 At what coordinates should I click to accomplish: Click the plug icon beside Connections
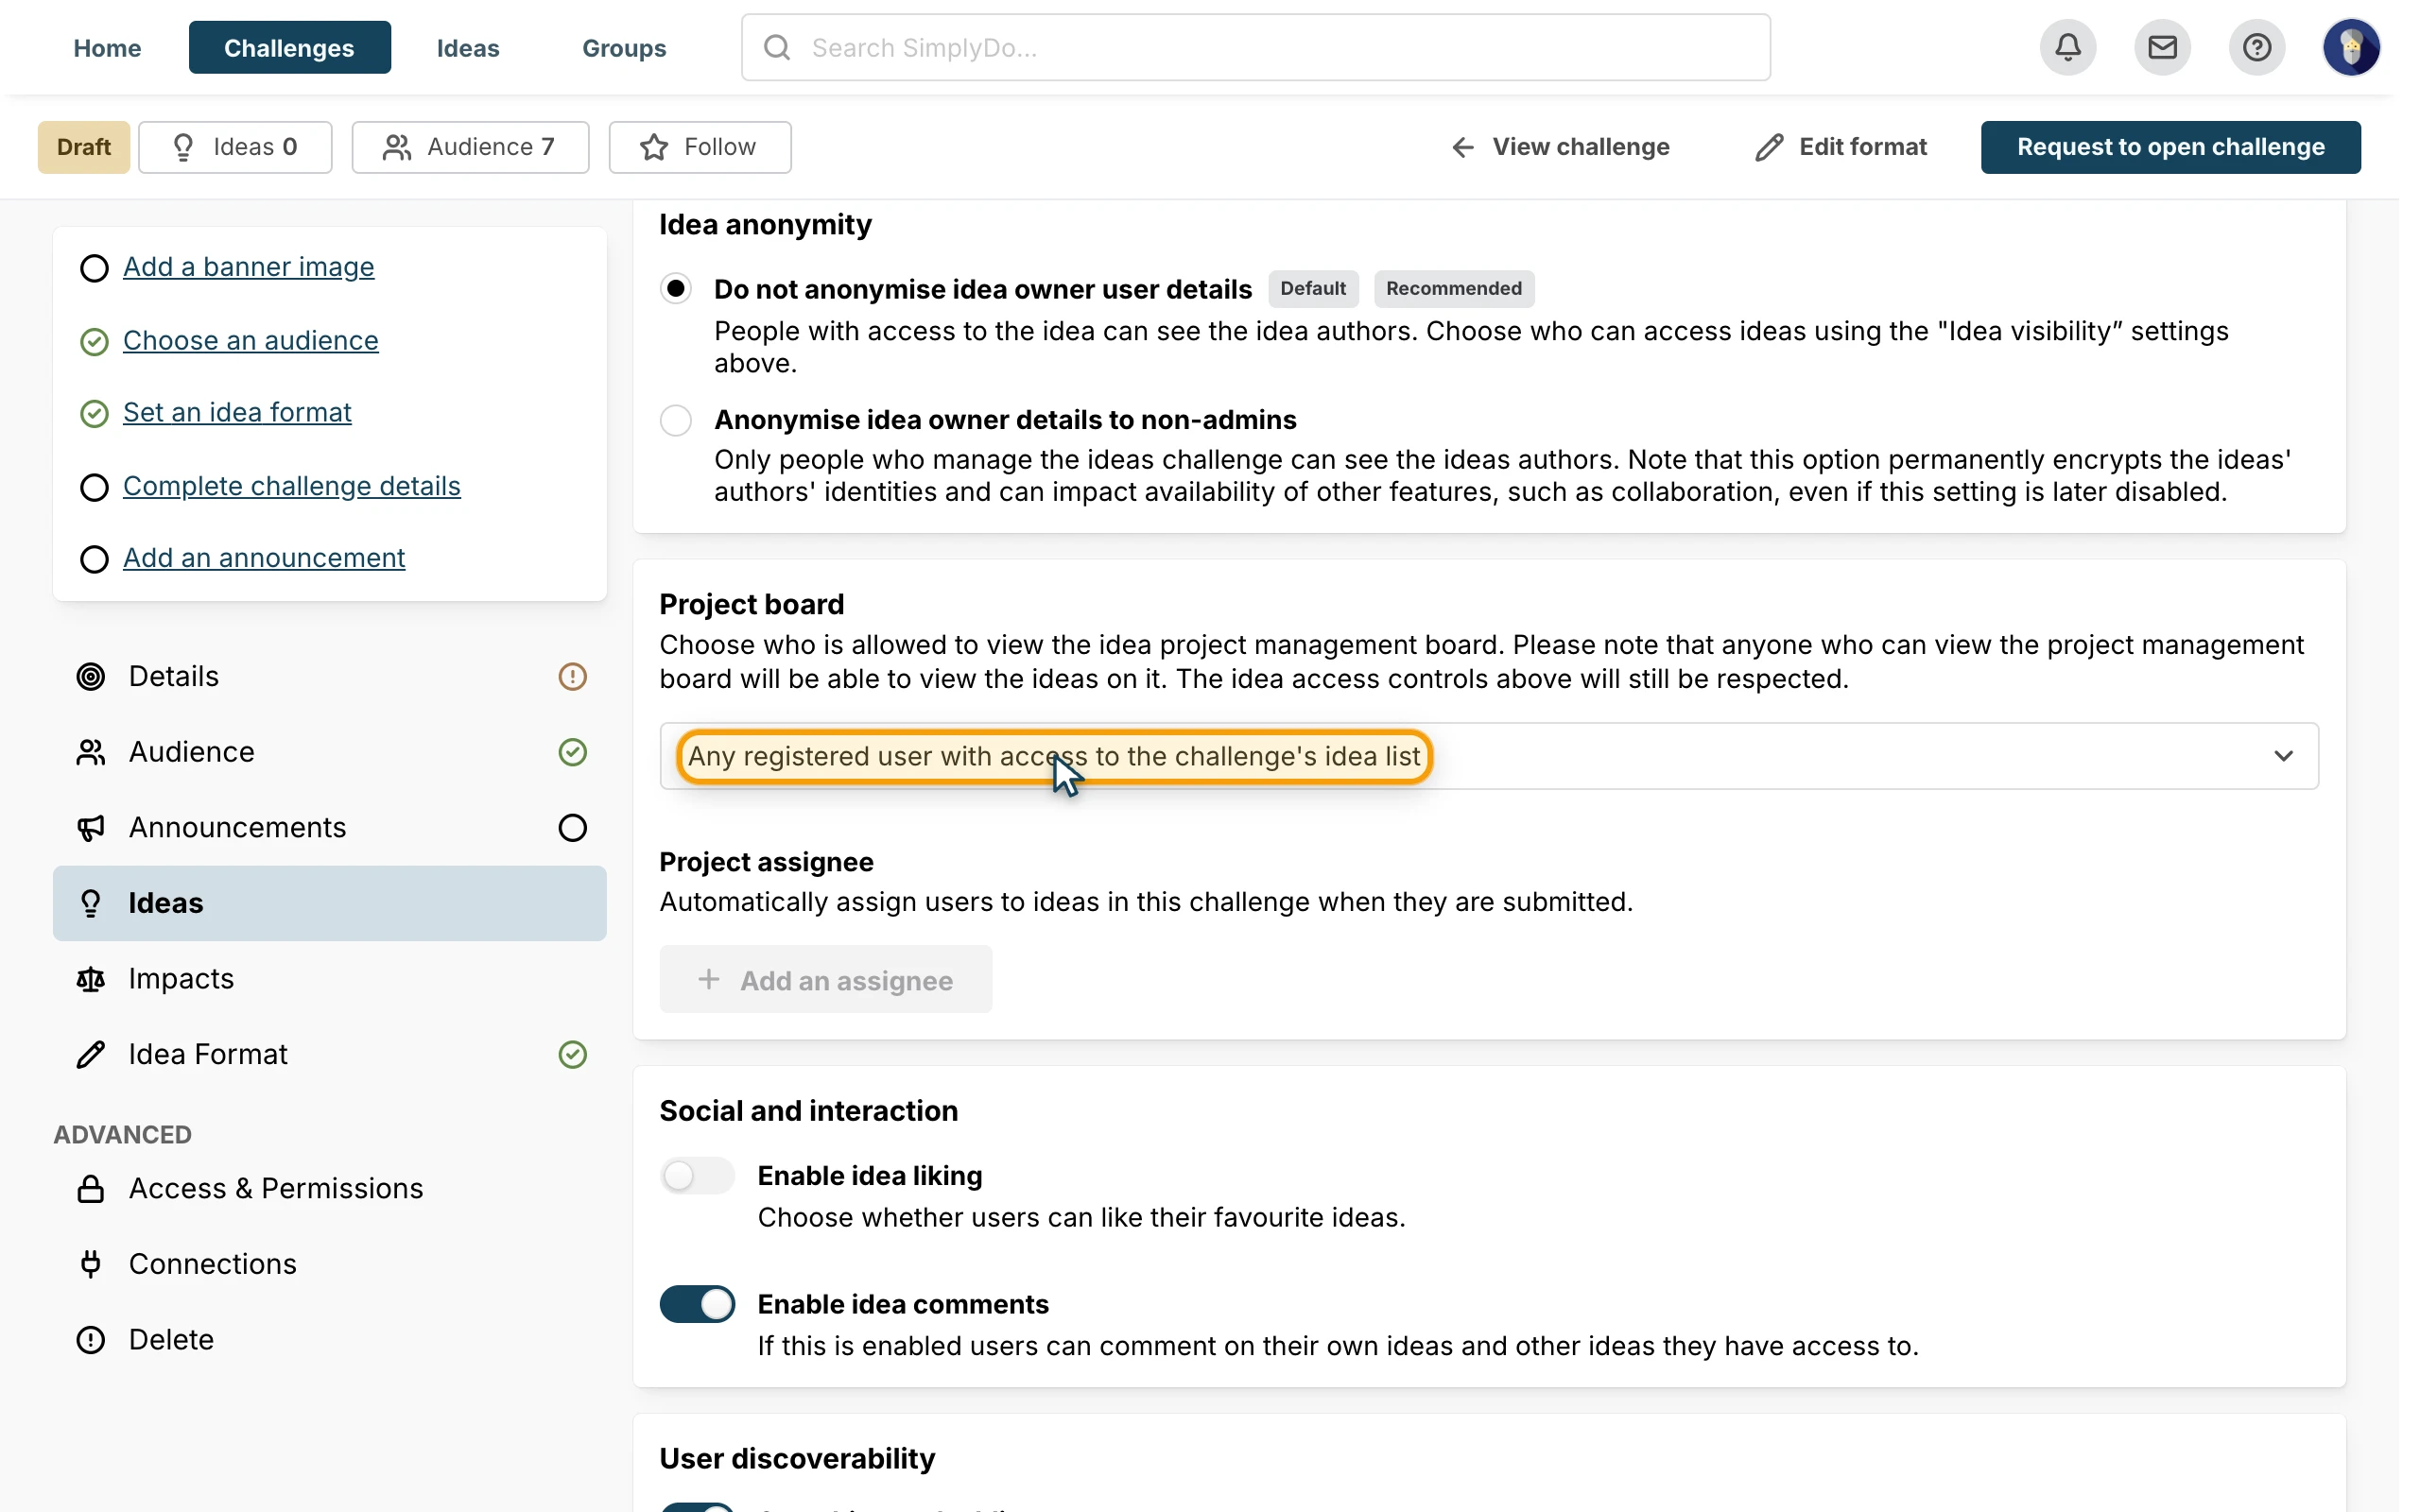click(90, 1264)
